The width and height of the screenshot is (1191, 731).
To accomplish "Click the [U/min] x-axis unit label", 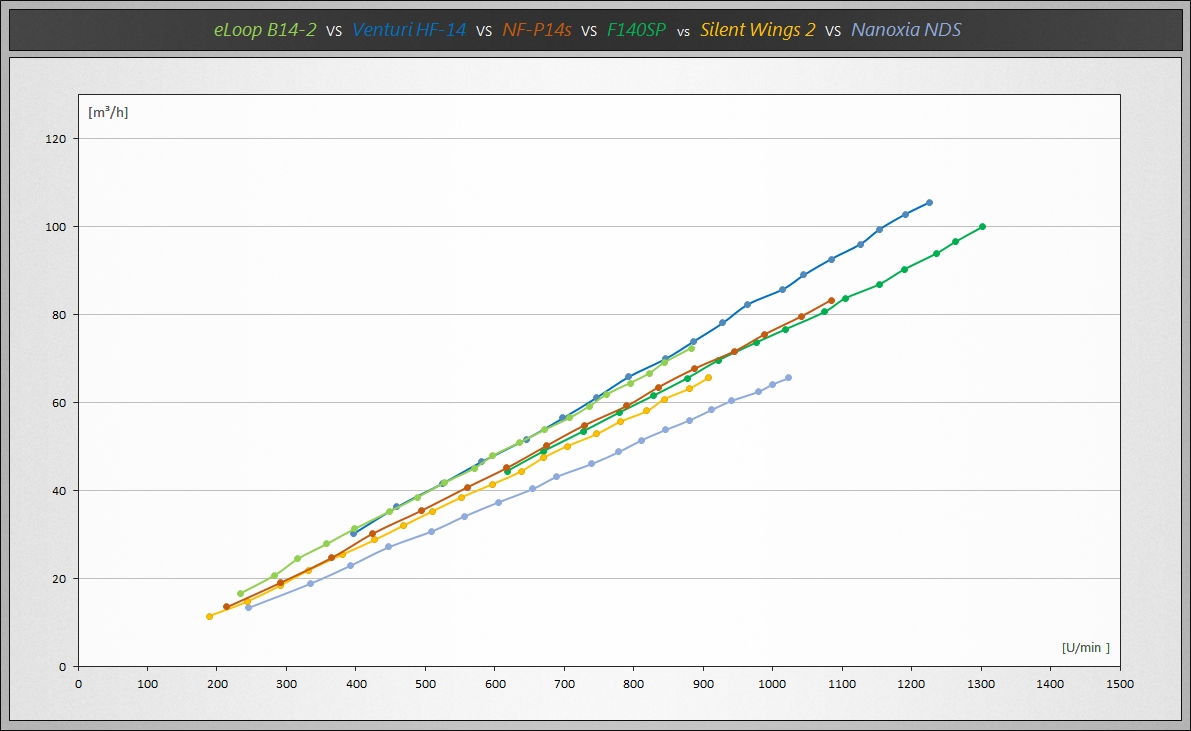I will (1085, 647).
